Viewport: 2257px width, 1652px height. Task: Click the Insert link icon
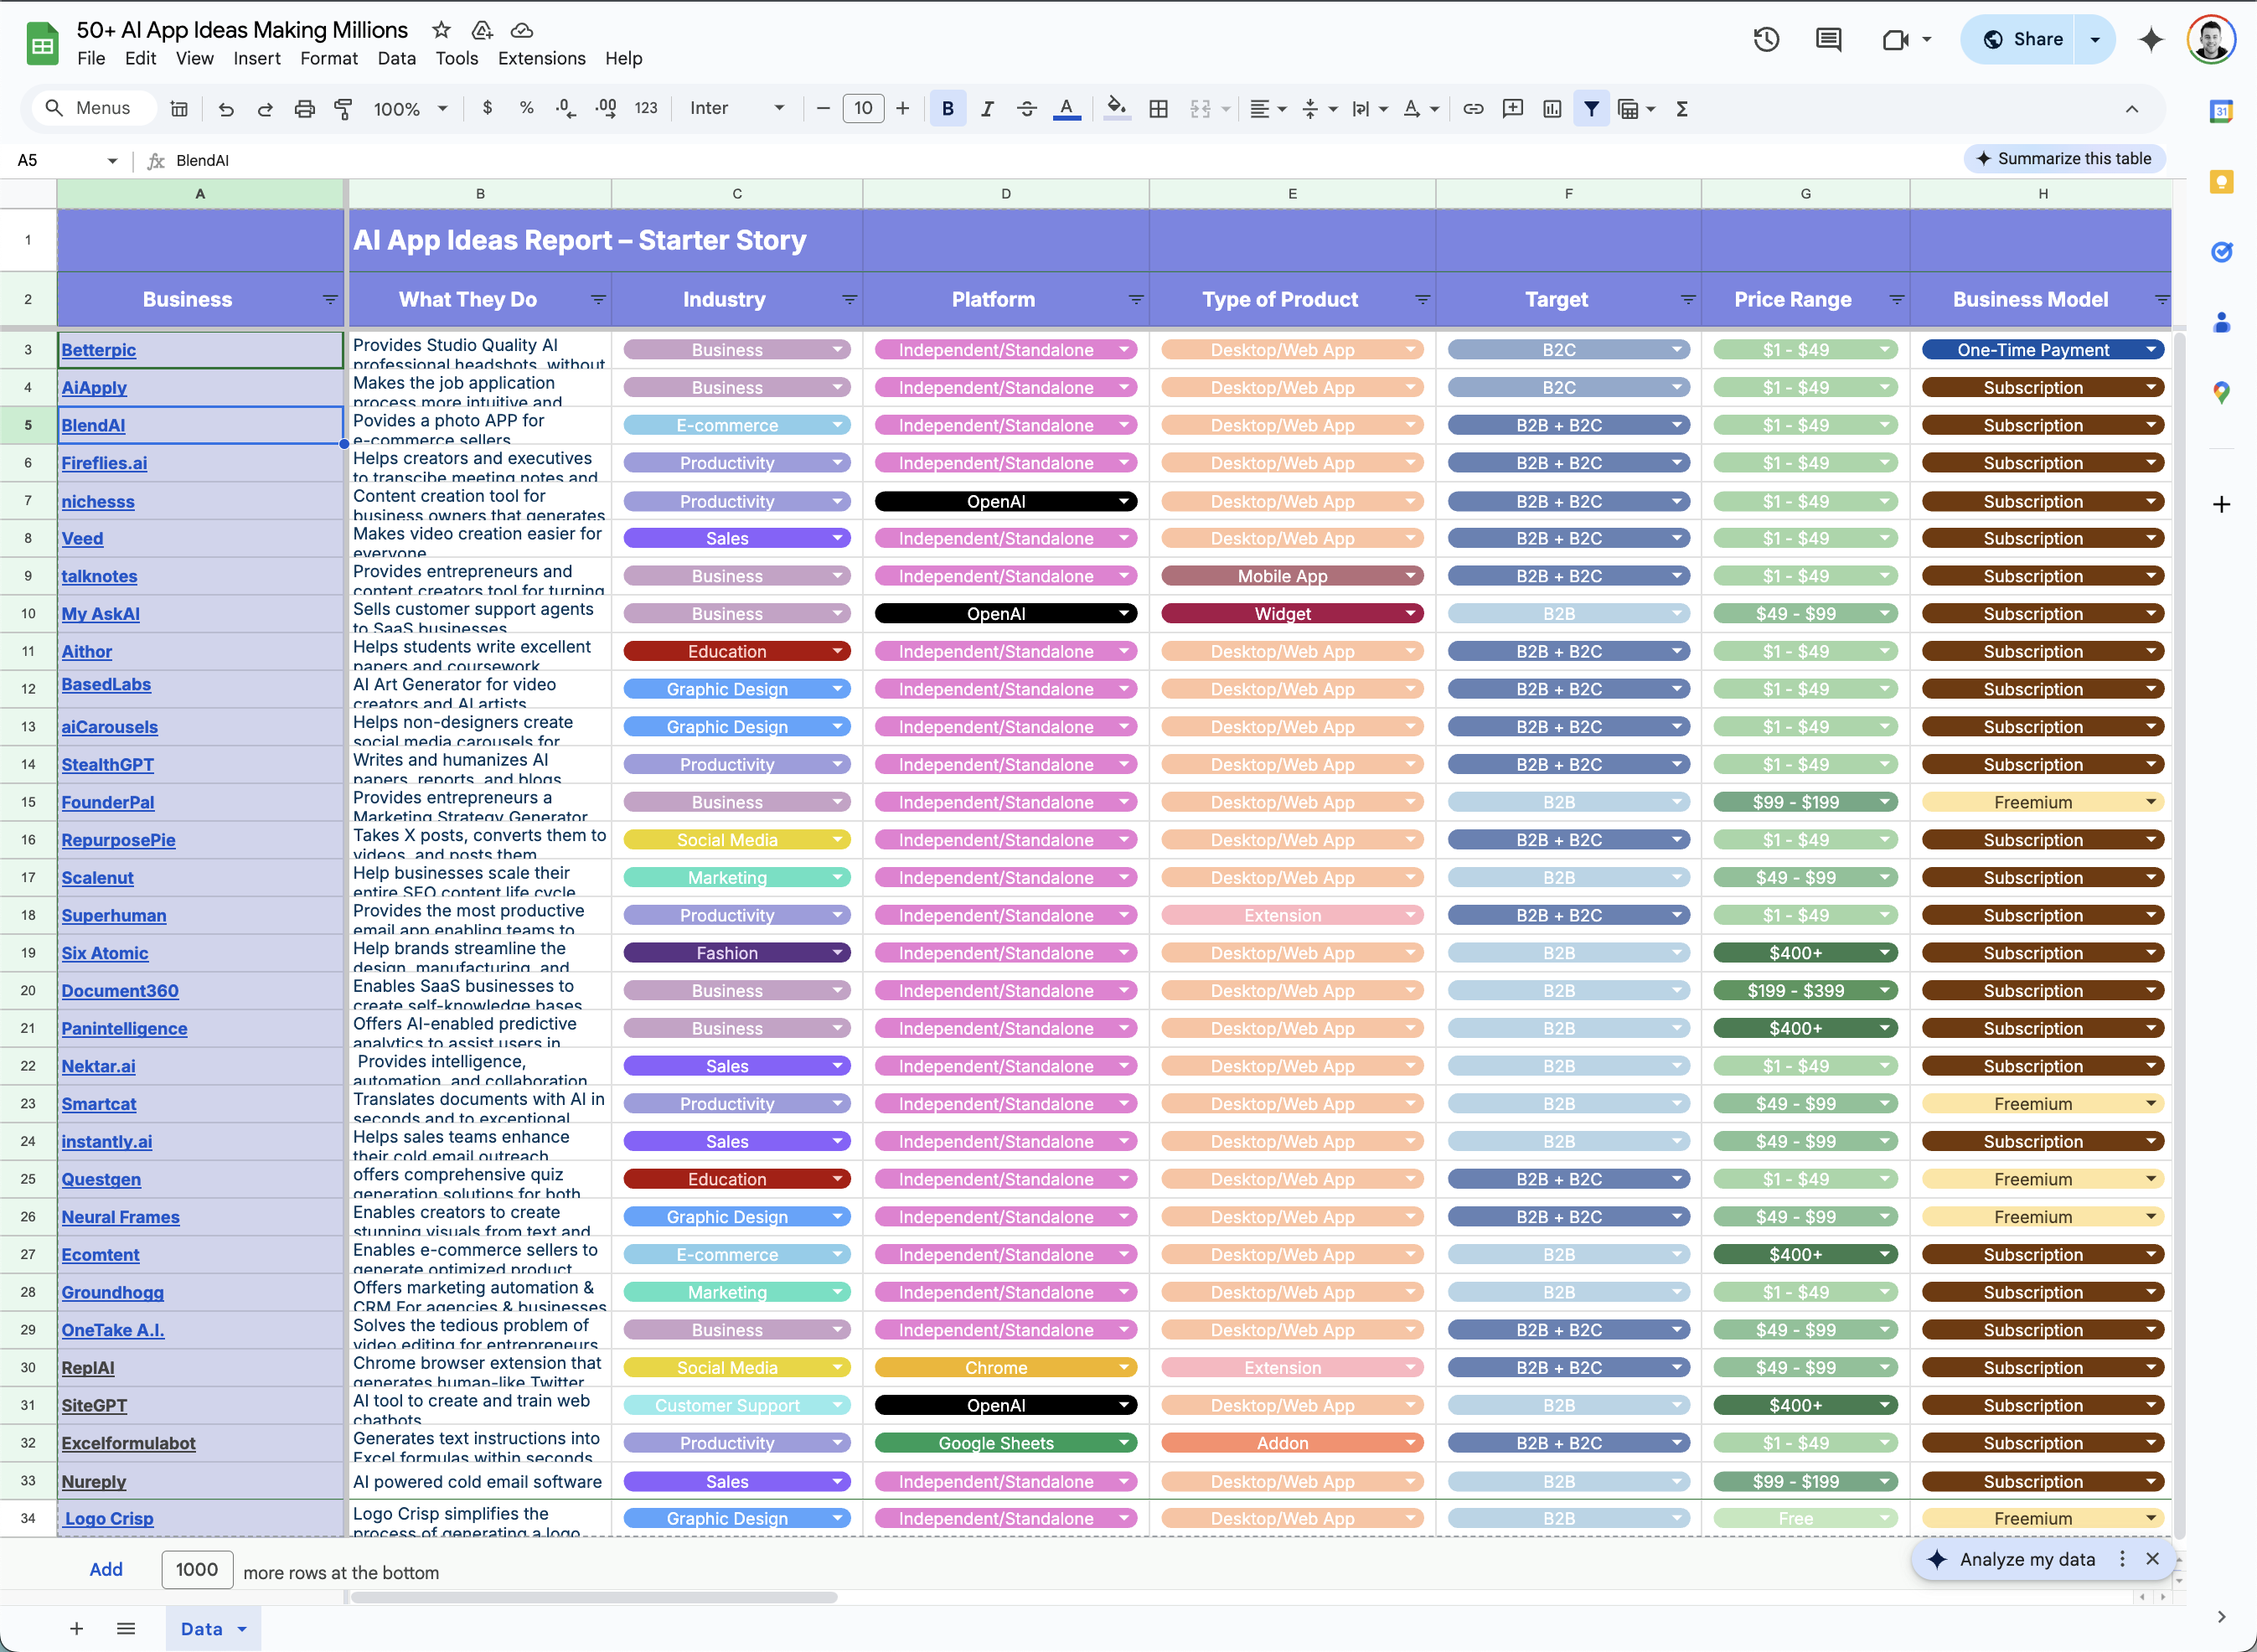(1473, 108)
